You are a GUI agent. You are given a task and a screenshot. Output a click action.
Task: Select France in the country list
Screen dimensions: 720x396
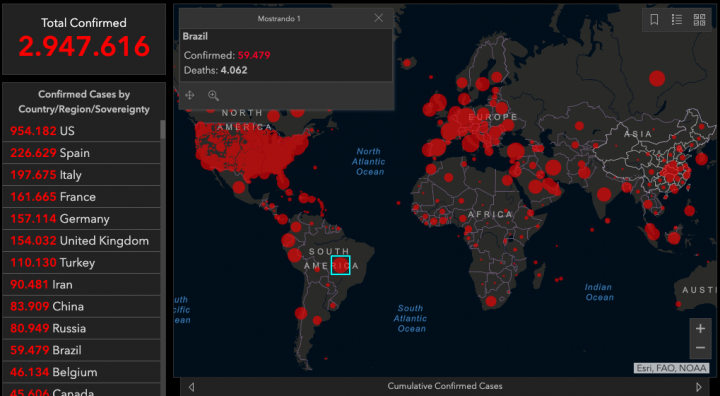pos(81,197)
